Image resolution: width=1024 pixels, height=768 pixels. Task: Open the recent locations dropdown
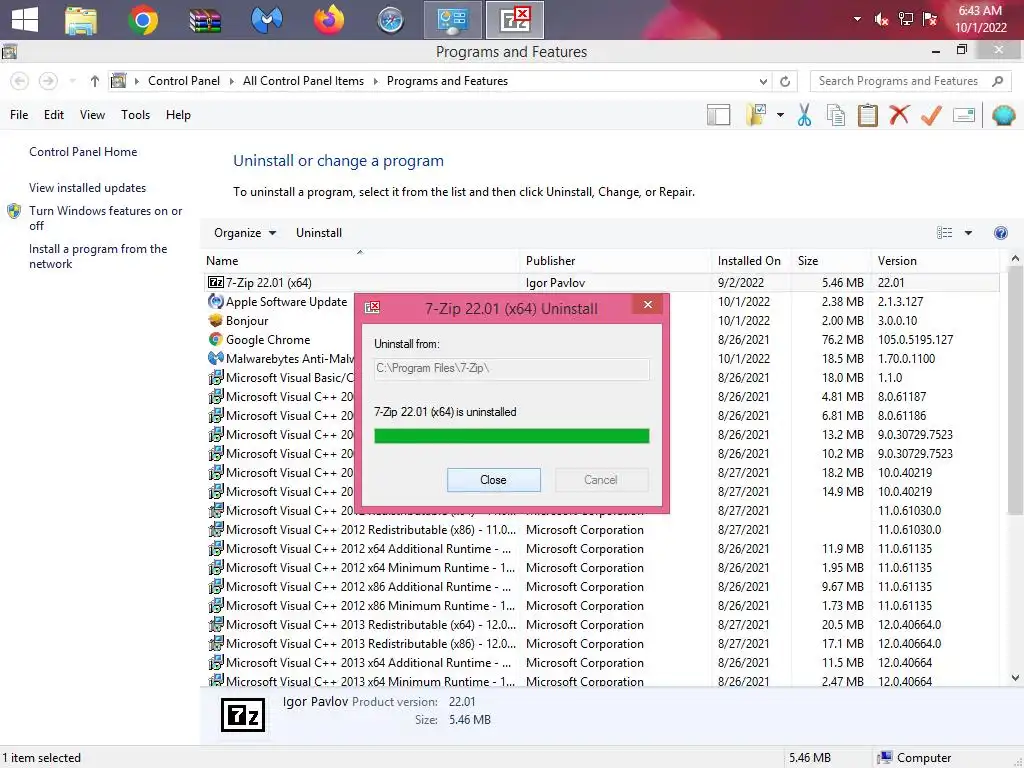[72, 81]
